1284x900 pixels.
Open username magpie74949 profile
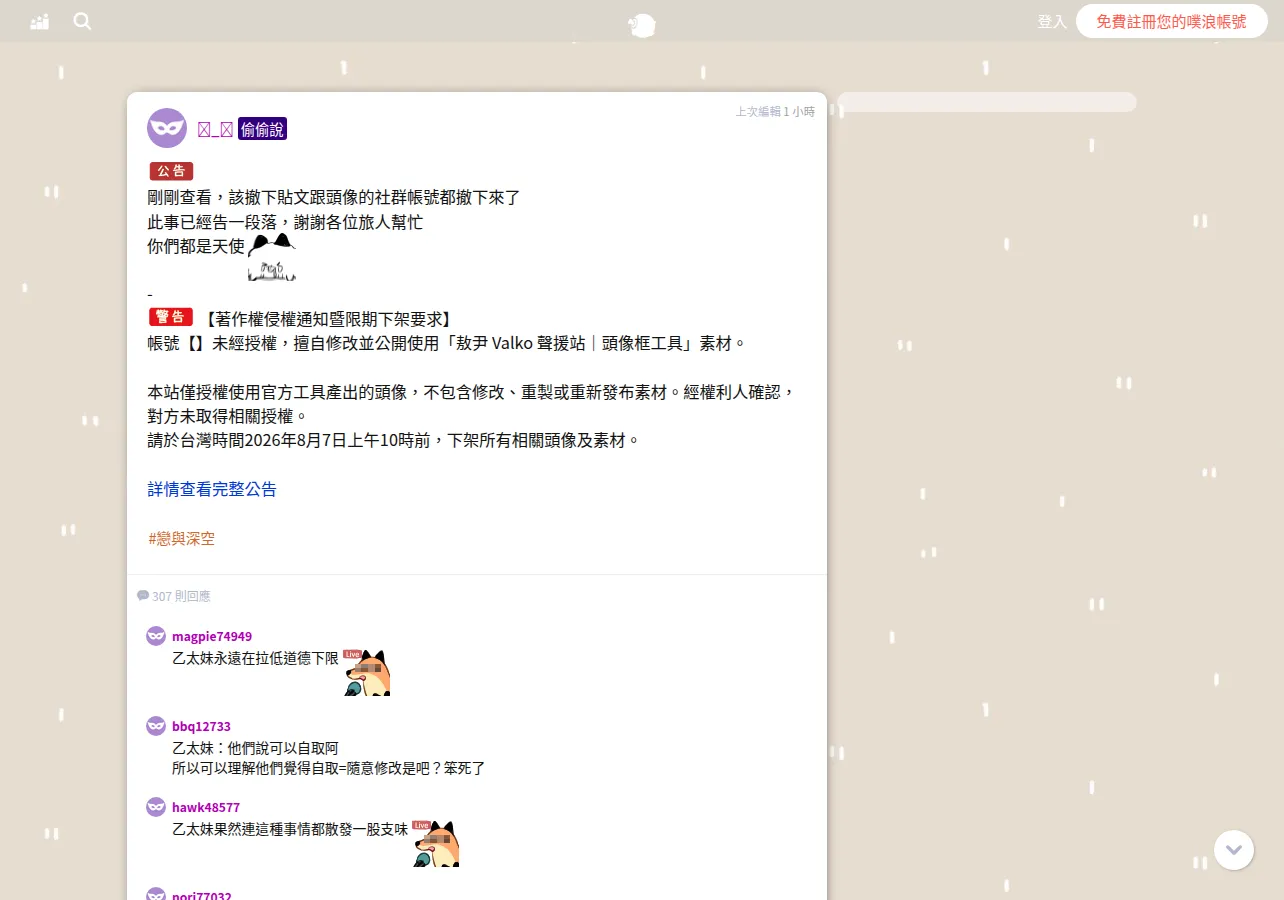pyautogui.click(x=212, y=636)
